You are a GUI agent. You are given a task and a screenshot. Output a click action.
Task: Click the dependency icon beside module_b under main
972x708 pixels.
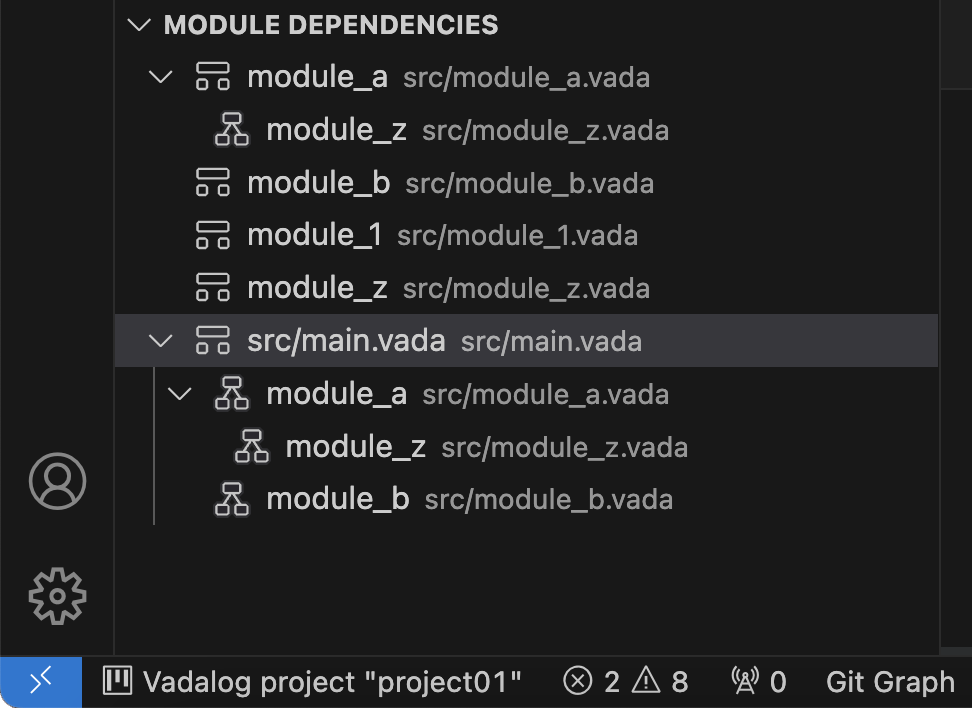tap(232, 499)
